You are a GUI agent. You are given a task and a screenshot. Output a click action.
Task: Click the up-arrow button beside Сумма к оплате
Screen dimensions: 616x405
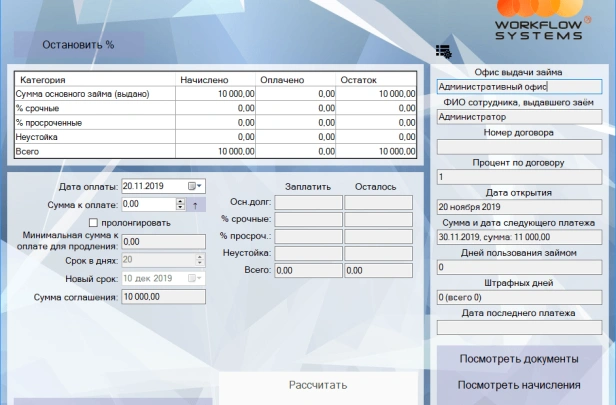(196, 204)
